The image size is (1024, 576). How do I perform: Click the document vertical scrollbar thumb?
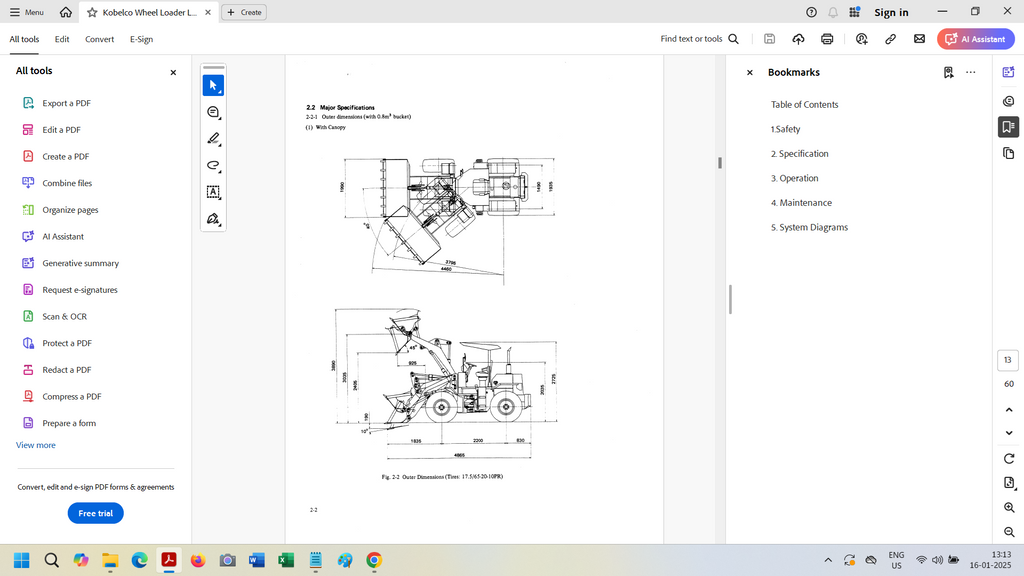coord(719,162)
